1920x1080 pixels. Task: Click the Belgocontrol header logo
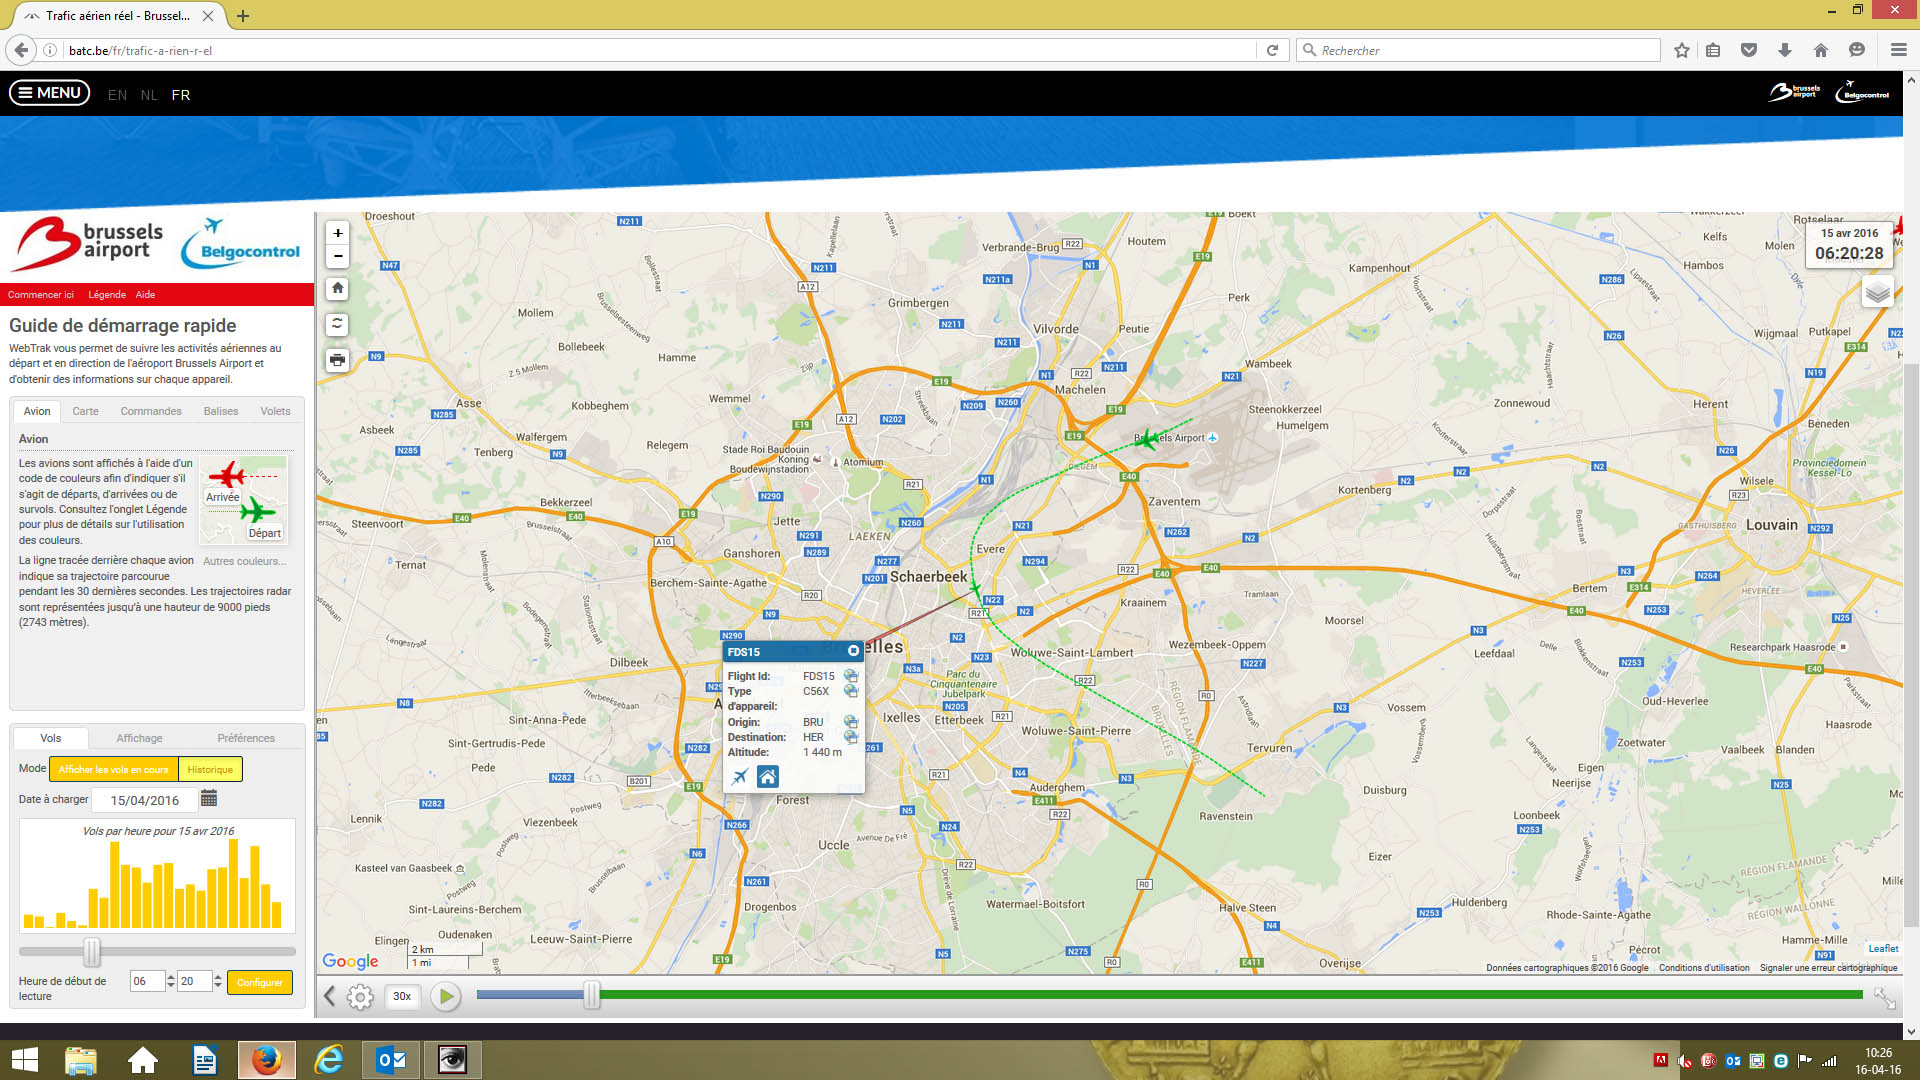(x=1862, y=92)
